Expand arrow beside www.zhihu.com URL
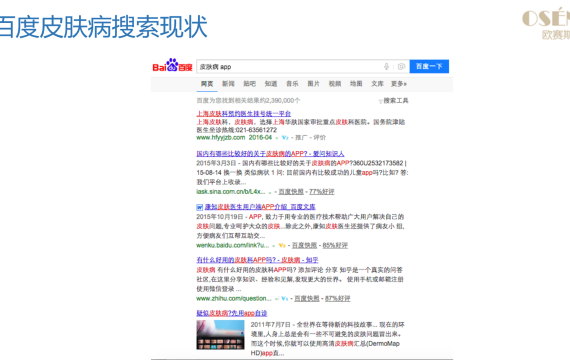Viewport: 570px width, 360px height. (277, 299)
